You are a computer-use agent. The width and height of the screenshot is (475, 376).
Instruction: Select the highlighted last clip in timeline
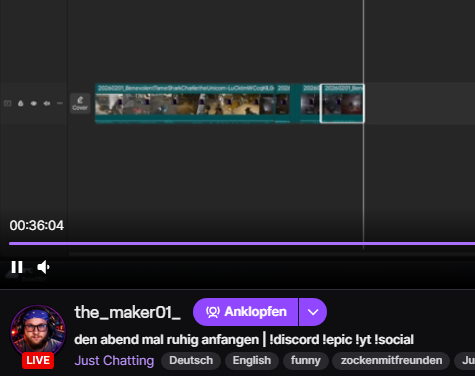click(x=342, y=103)
